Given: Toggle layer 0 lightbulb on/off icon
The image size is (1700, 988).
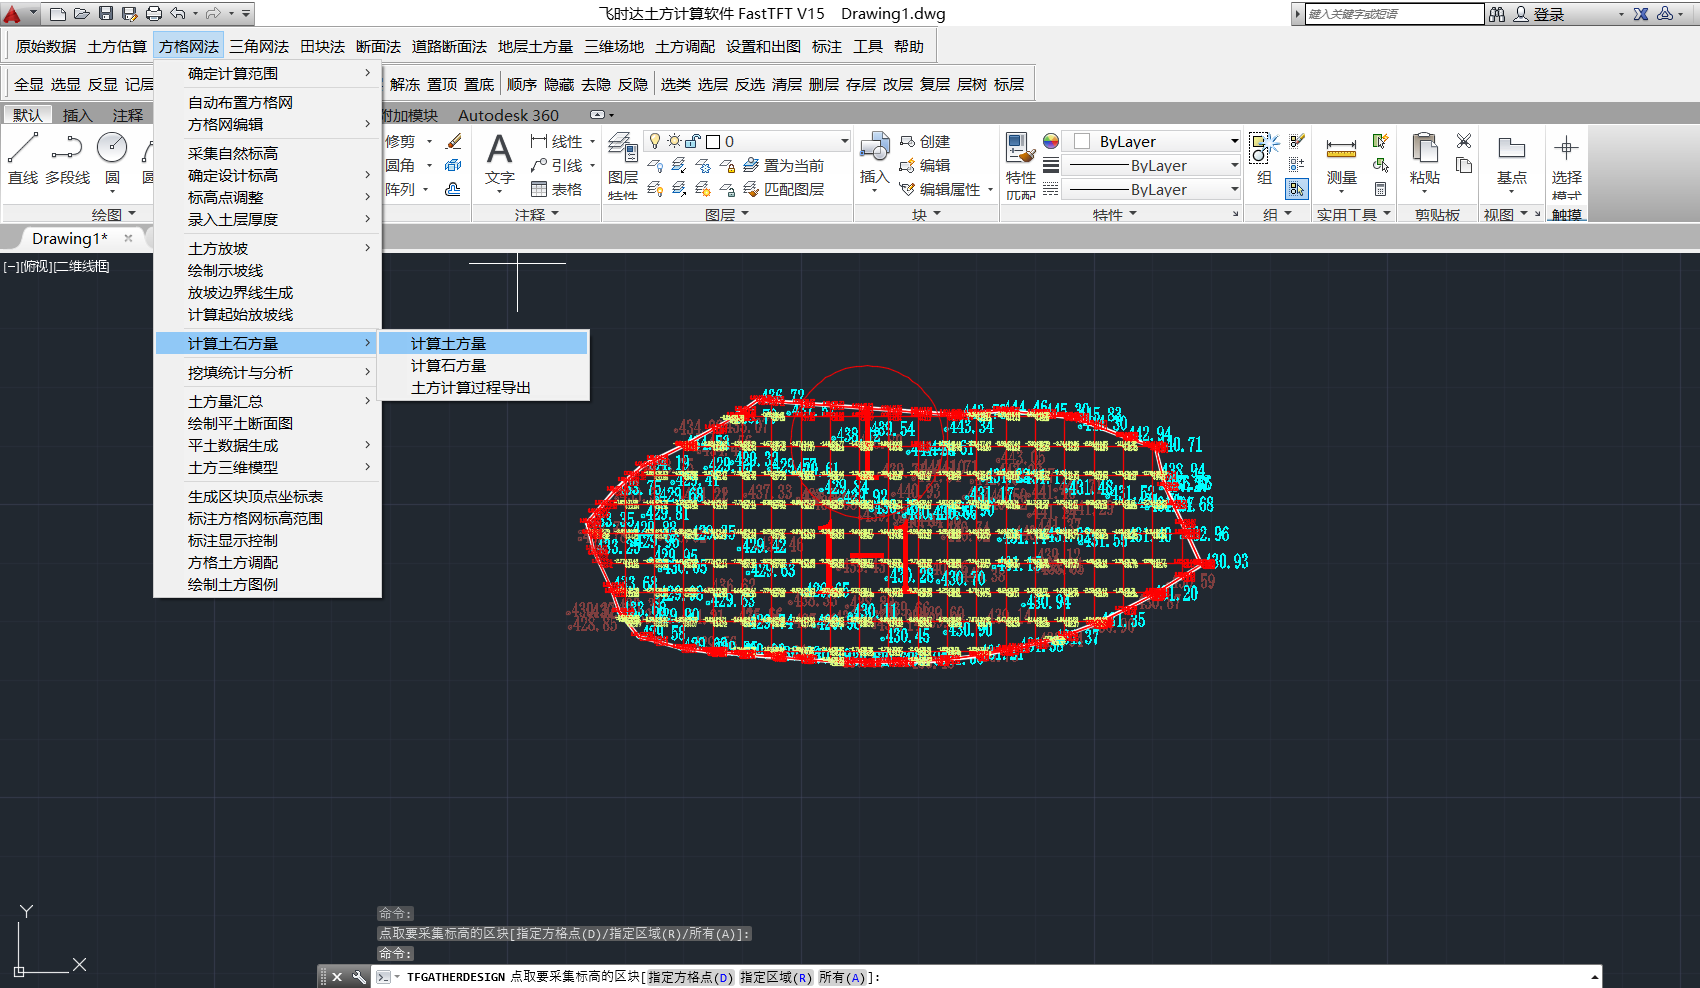Looking at the screenshot, I should click(x=655, y=141).
